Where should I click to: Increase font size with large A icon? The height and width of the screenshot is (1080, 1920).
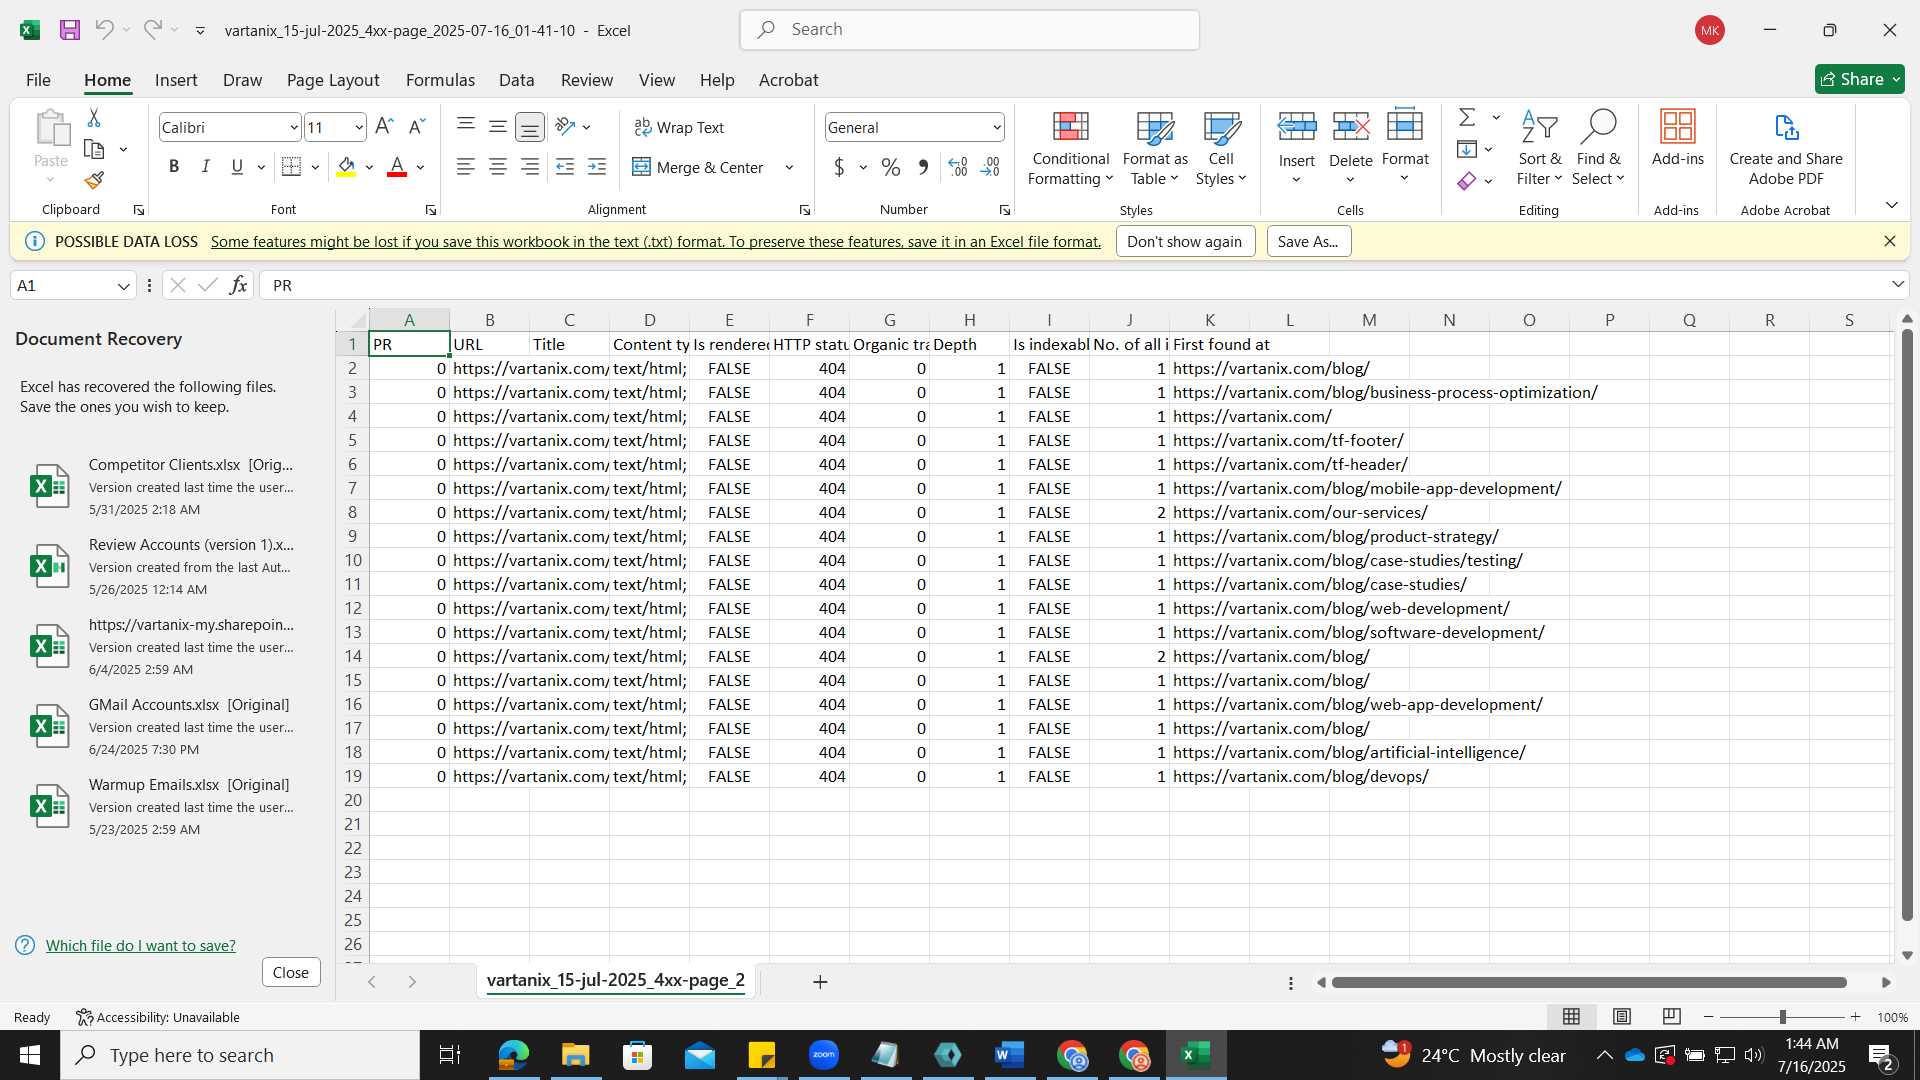click(x=384, y=127)
